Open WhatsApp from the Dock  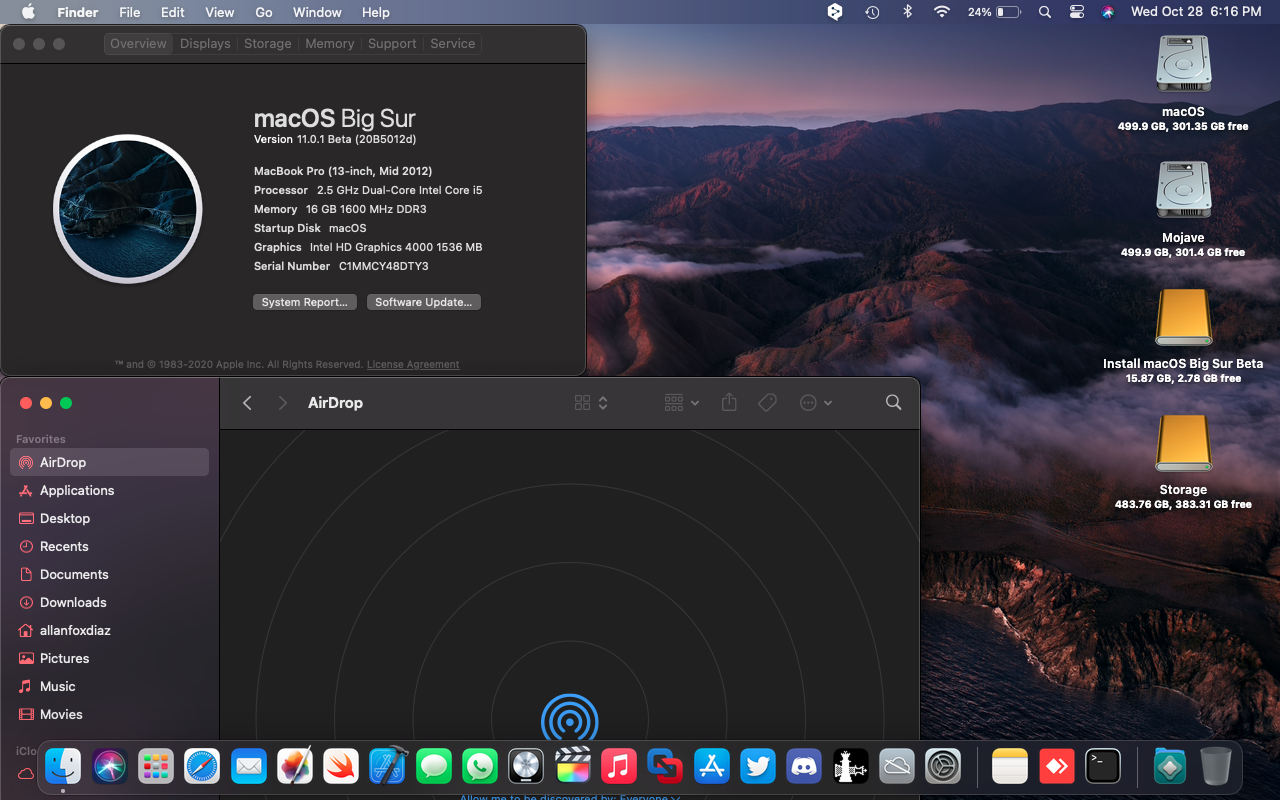[x=480, y=767]
